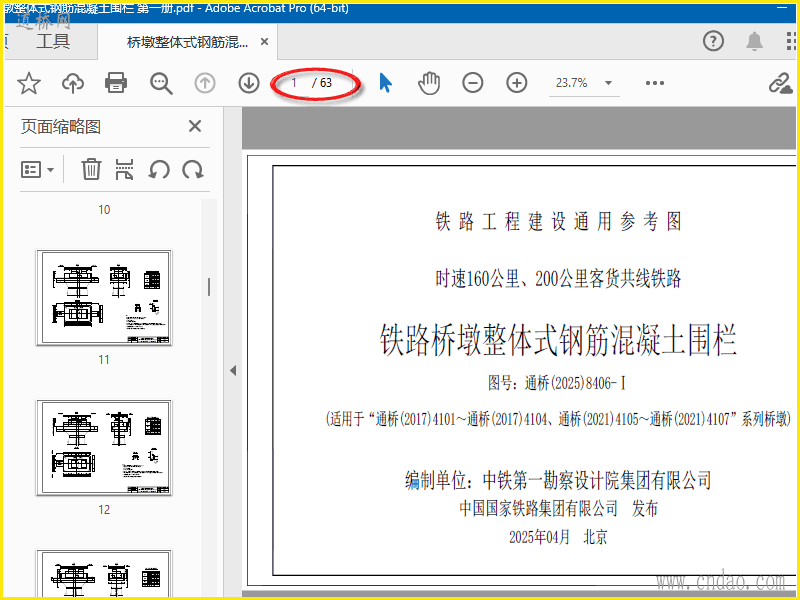The height and width of the screenshot is (600, 800).
Task: Click the 23.7% zoom level field
Action: (571, 83)
